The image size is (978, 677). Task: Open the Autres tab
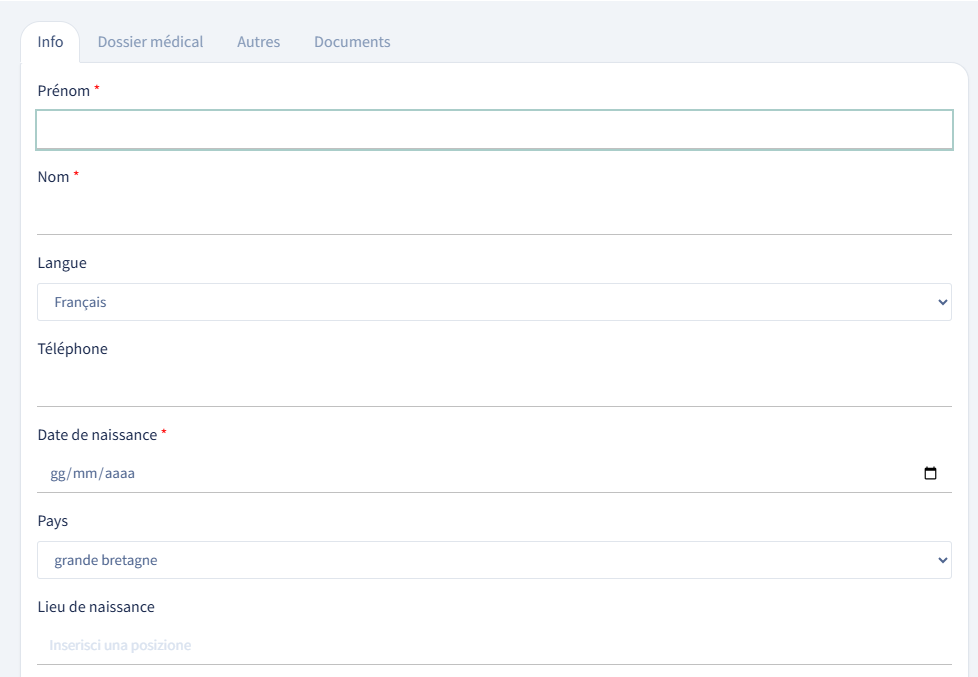(x=258, y=42)
